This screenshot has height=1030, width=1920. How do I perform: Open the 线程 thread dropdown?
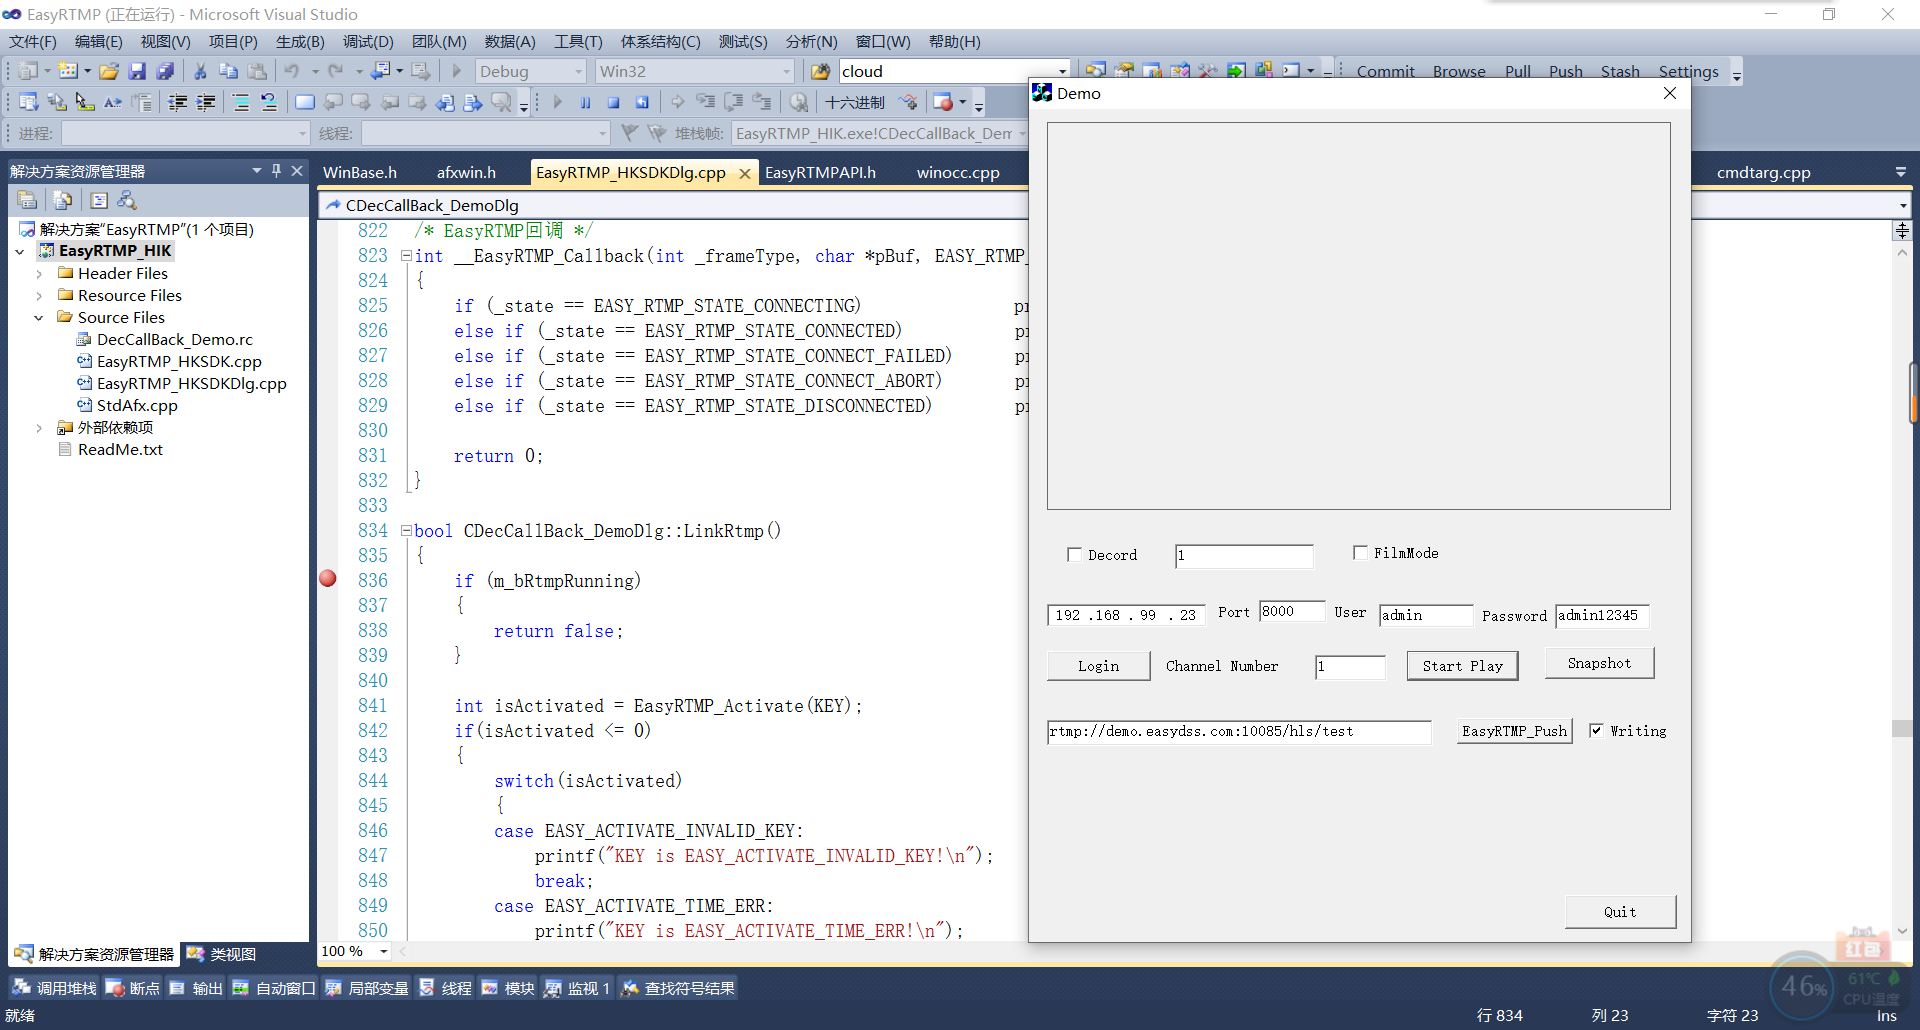pyautogui.click(x=602, y=133)
